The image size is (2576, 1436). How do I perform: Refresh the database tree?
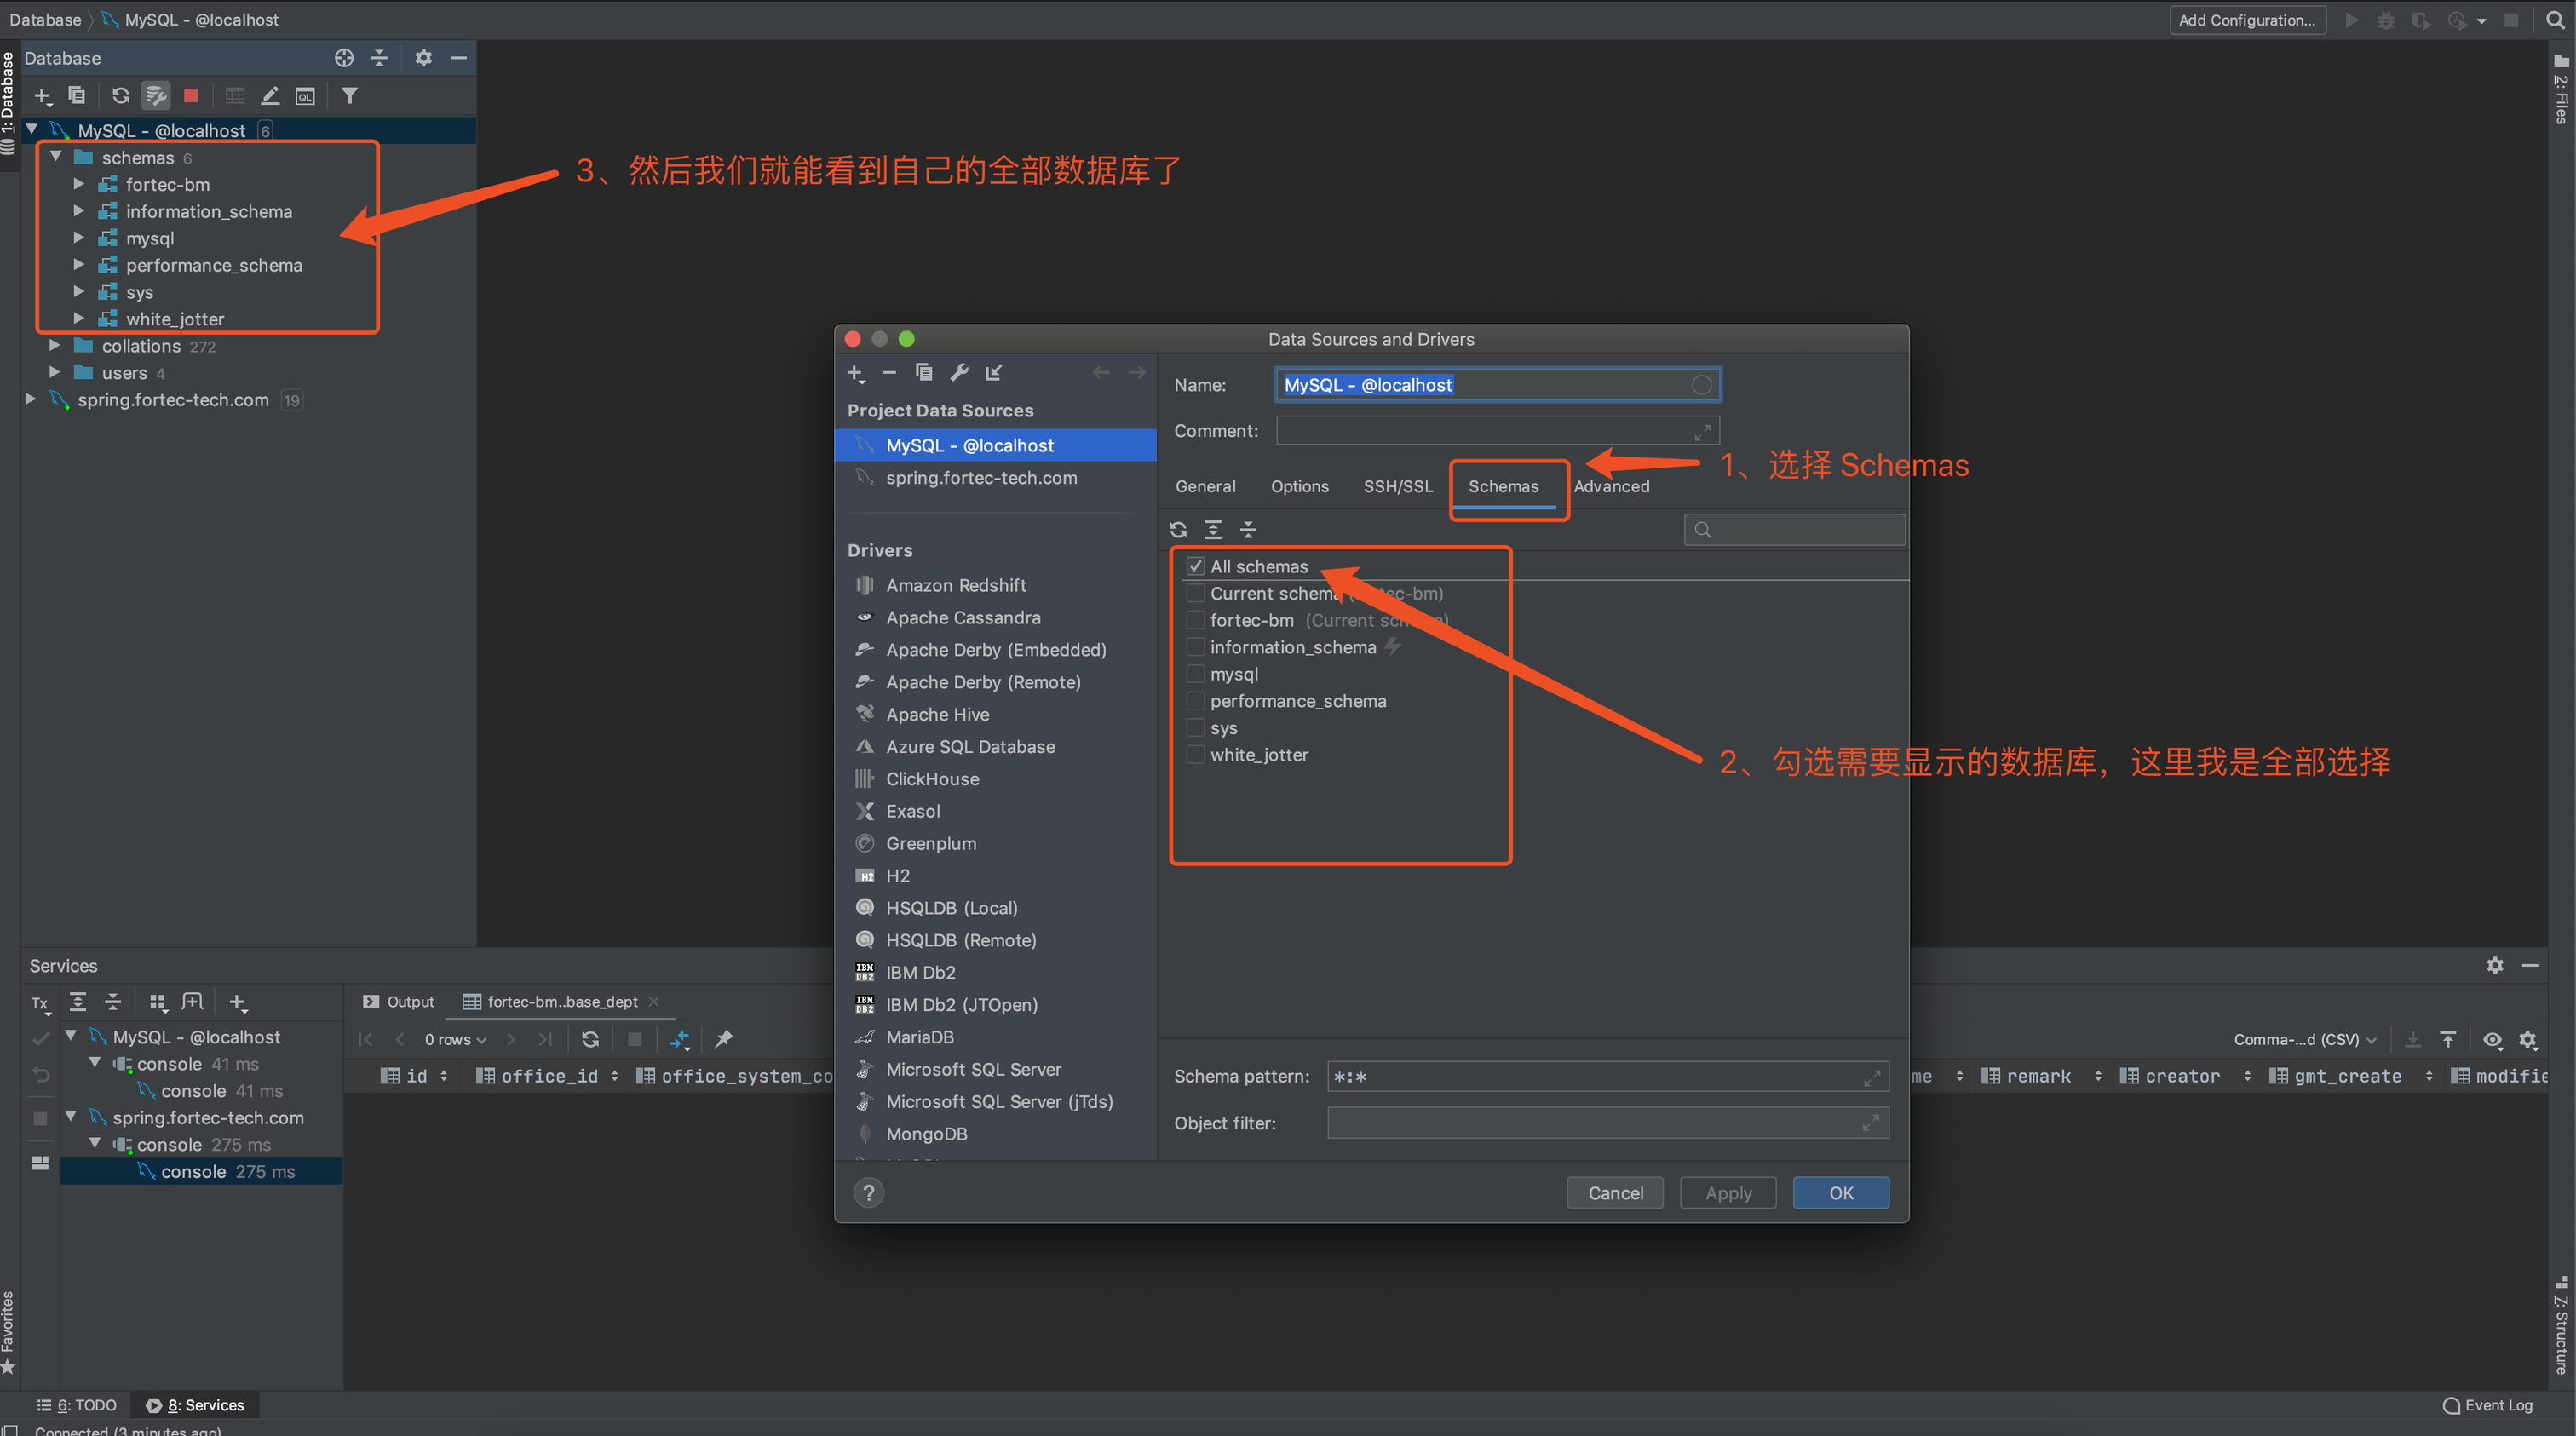[x=121, y=96]
